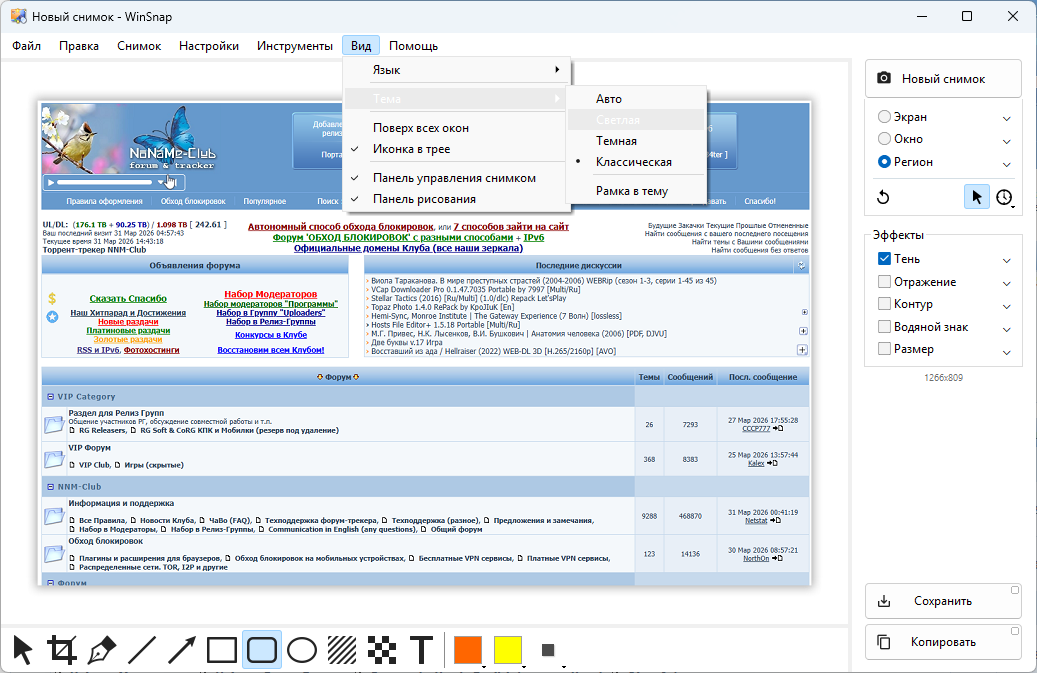This screenshot has height=673, width=1037.
Task: Enable the Водяной знак checkbox
Action: 884,327
